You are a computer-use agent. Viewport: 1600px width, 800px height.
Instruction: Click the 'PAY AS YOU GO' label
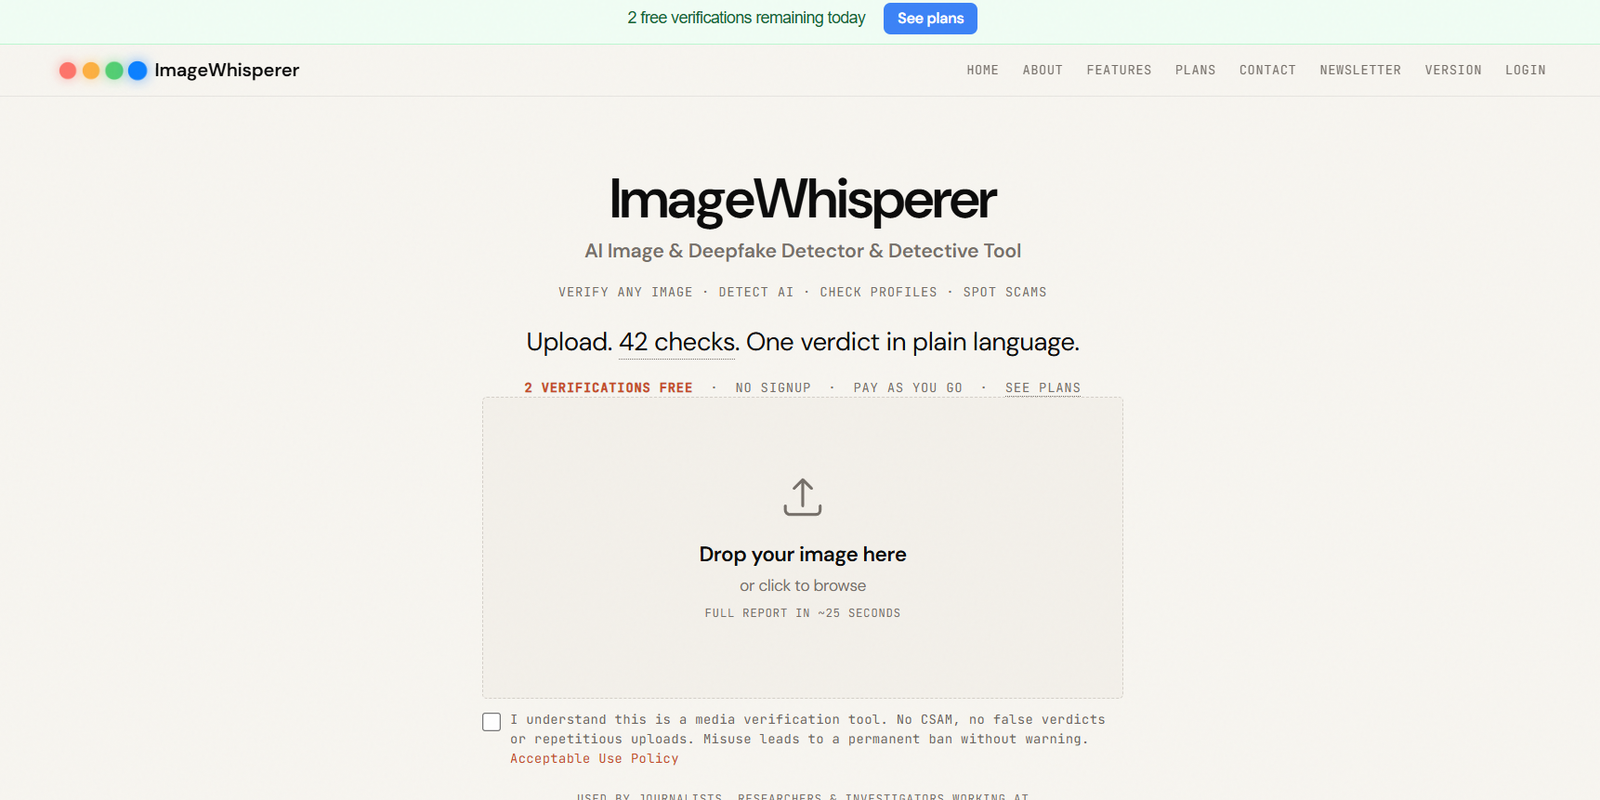(x=907, y=388)
